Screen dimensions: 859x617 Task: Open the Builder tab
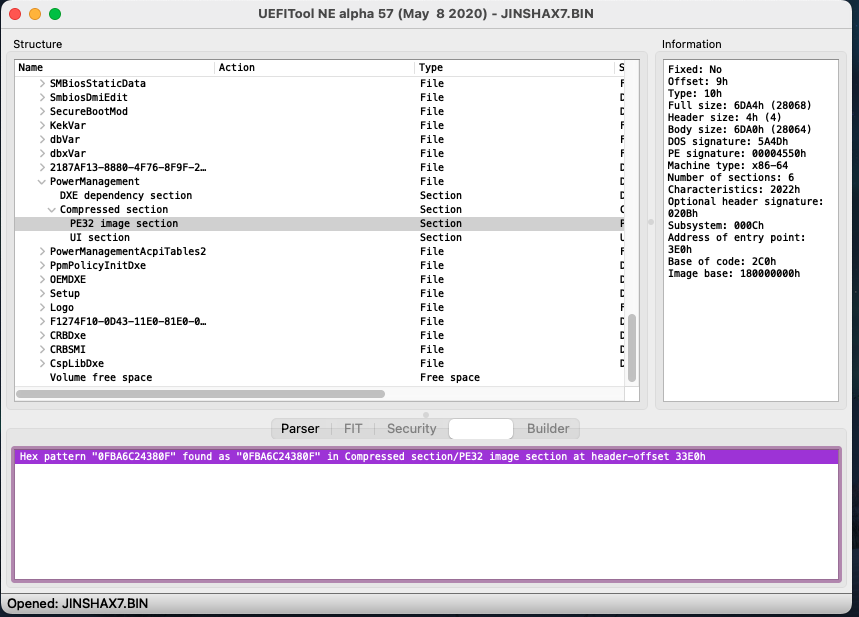[548, 429]
